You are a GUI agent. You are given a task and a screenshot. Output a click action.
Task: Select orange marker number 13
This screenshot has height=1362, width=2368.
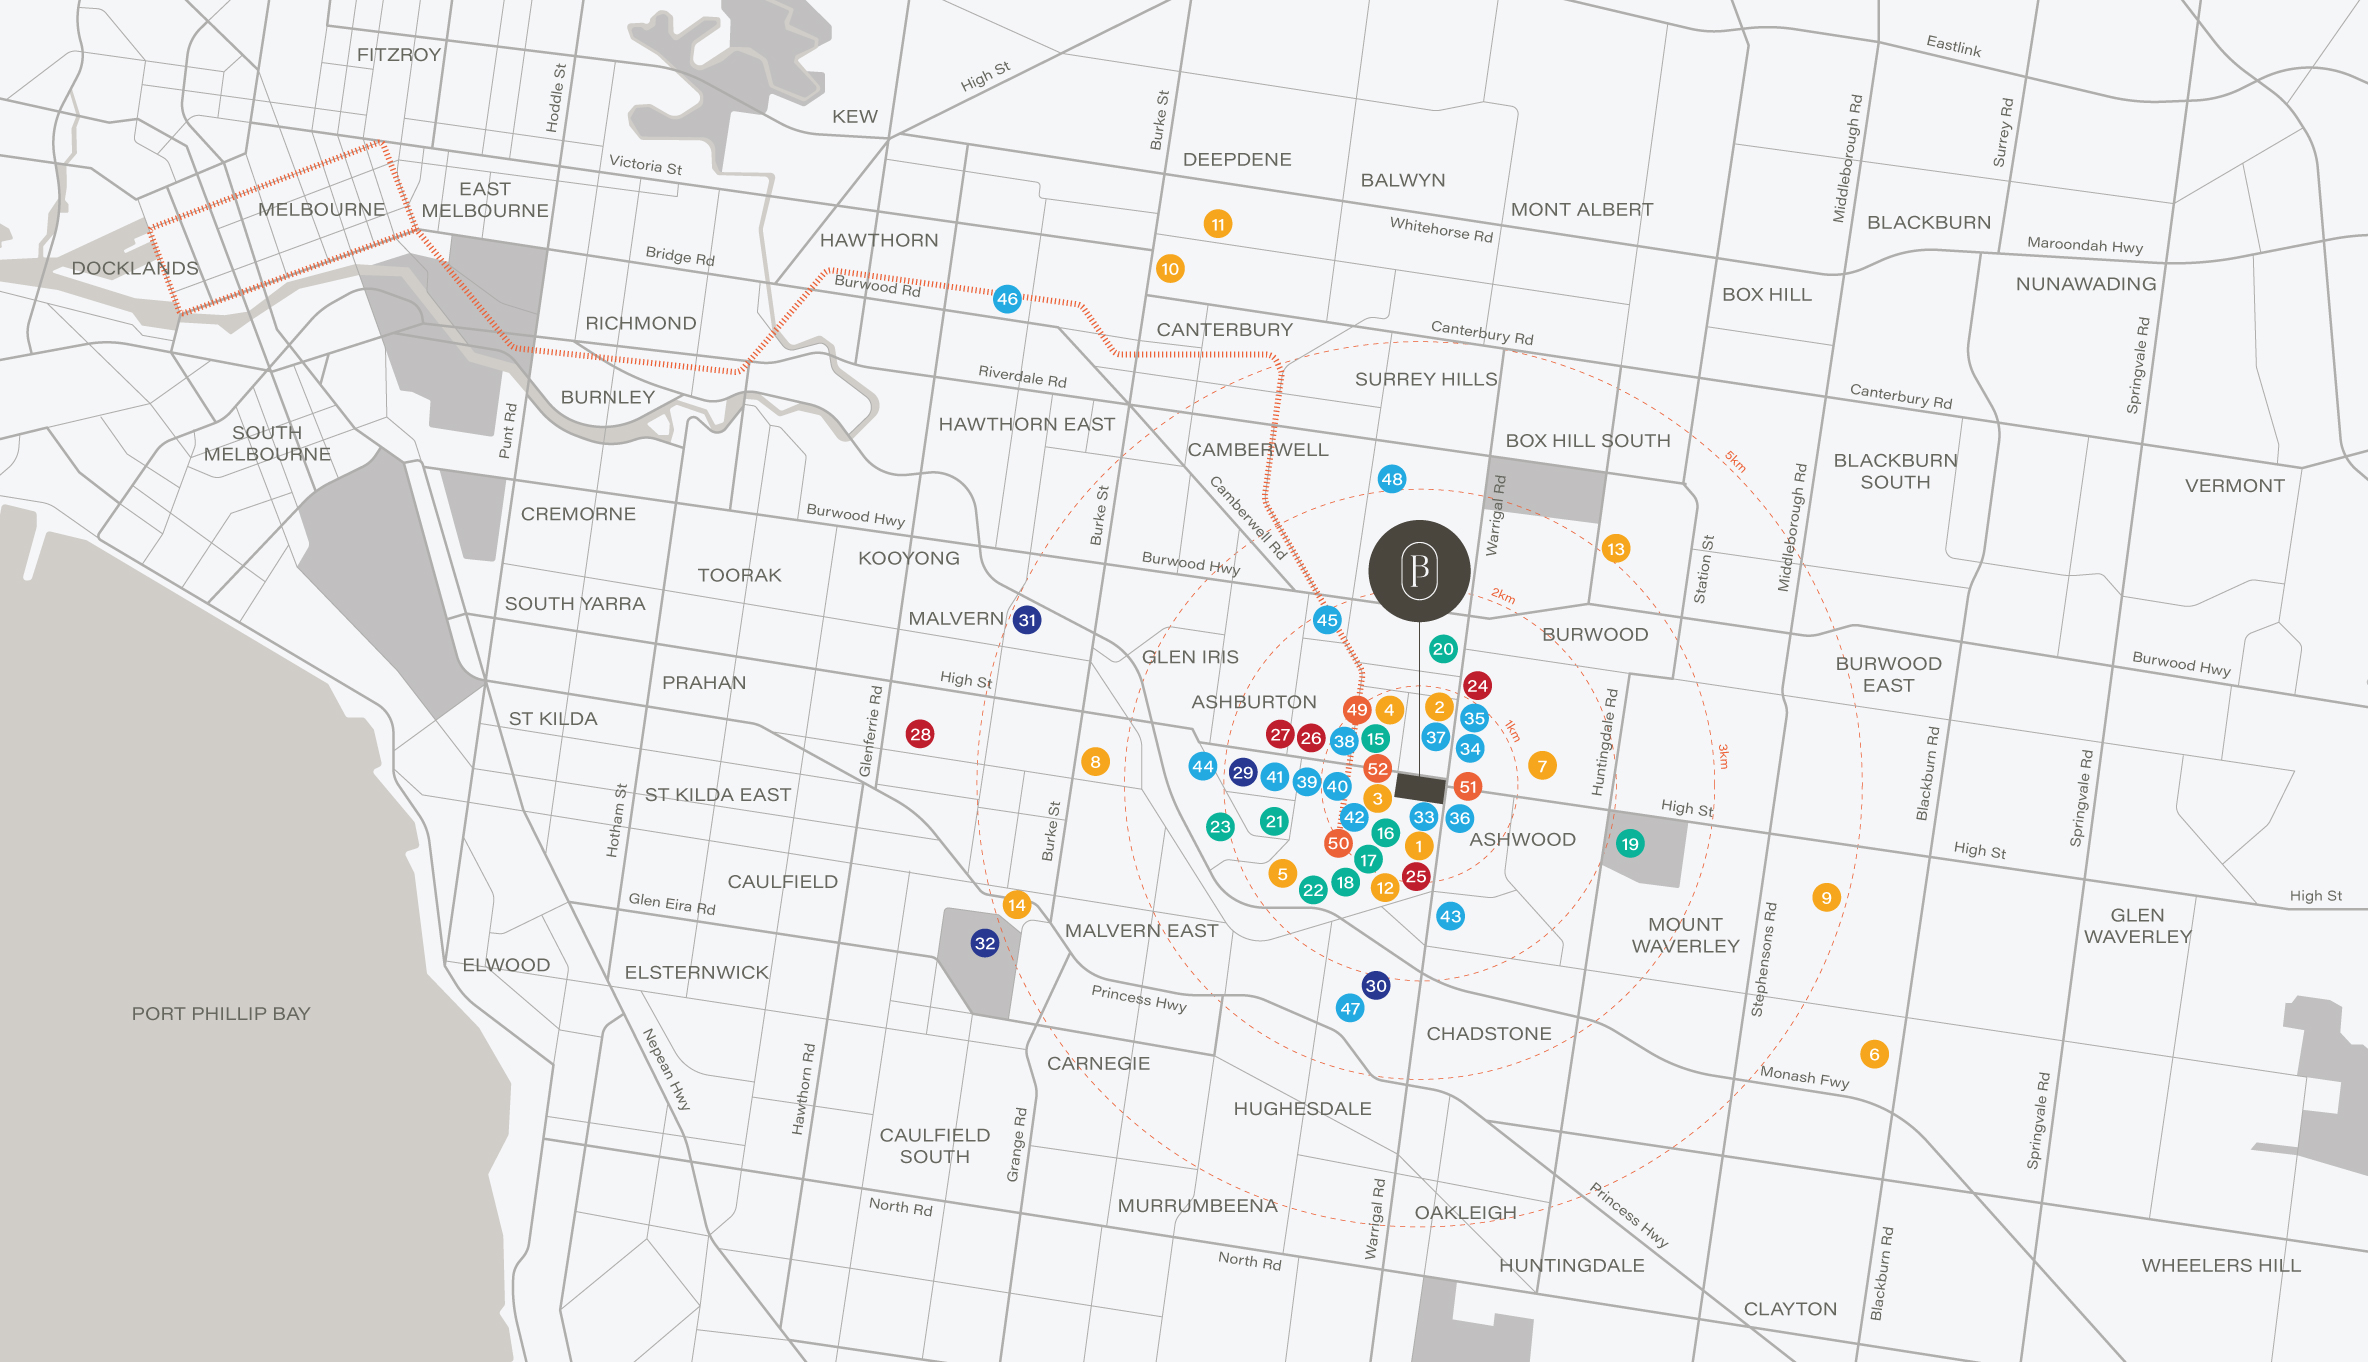(1616, 549)
